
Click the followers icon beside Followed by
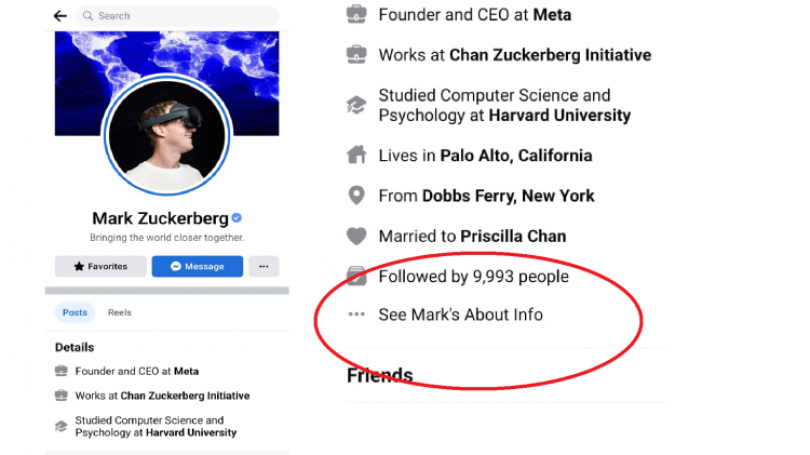(356, 276)
